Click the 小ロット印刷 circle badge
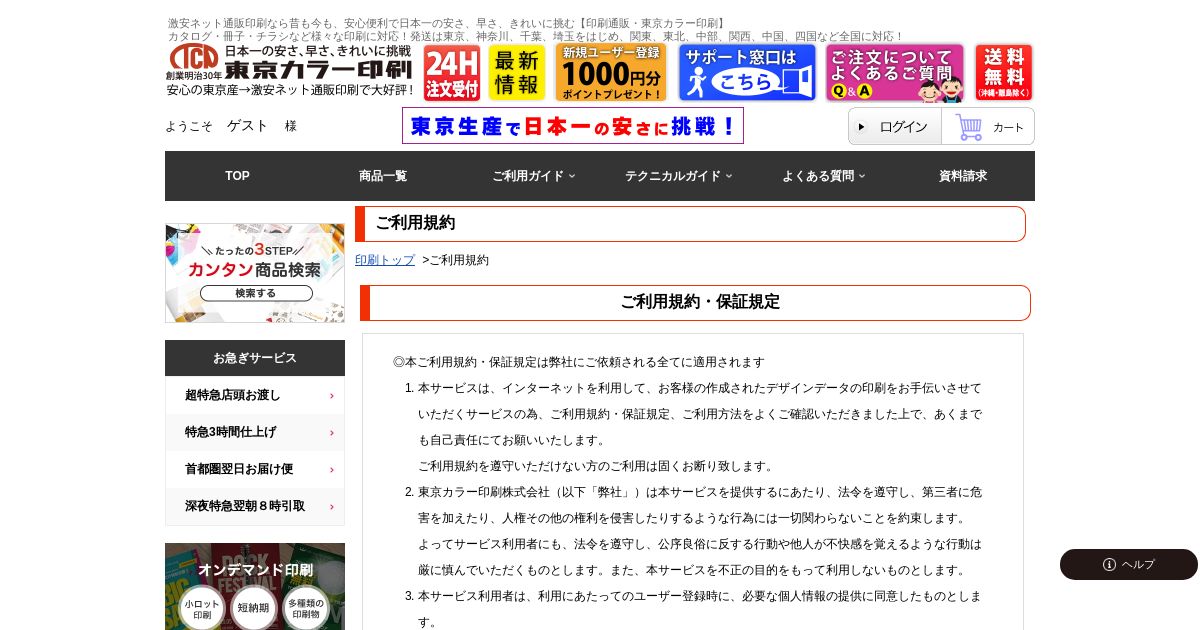This screenshot has width=1200, height=630. tap(202, 608)
